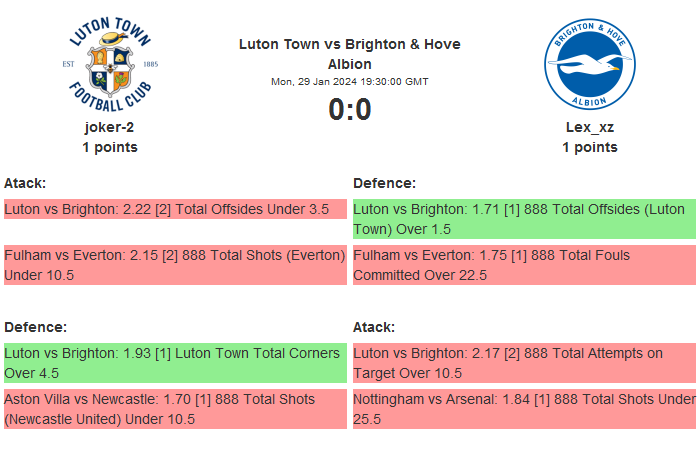Select the Mon, 29 Jan 2024 match date
700x460 pixels.
(350, 81)
